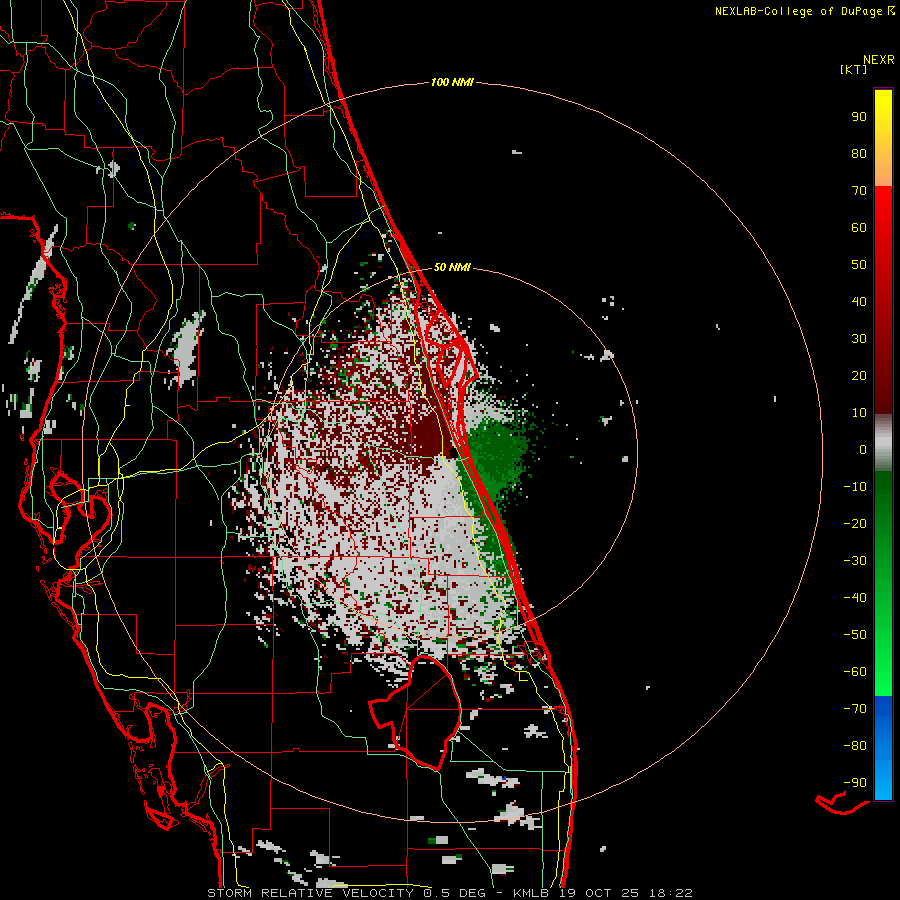Image resolution: width=900 pixels, height=900 pixels.
Task: Click the 20 value on velocity scale
Action: tap(859, 376)
